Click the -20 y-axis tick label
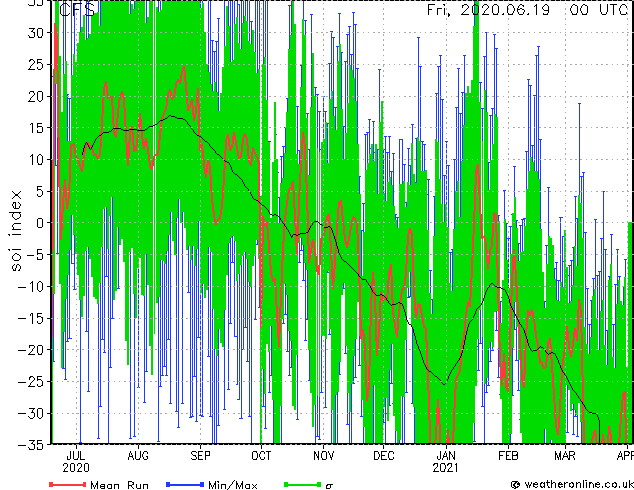 click(x=31, y=350)
